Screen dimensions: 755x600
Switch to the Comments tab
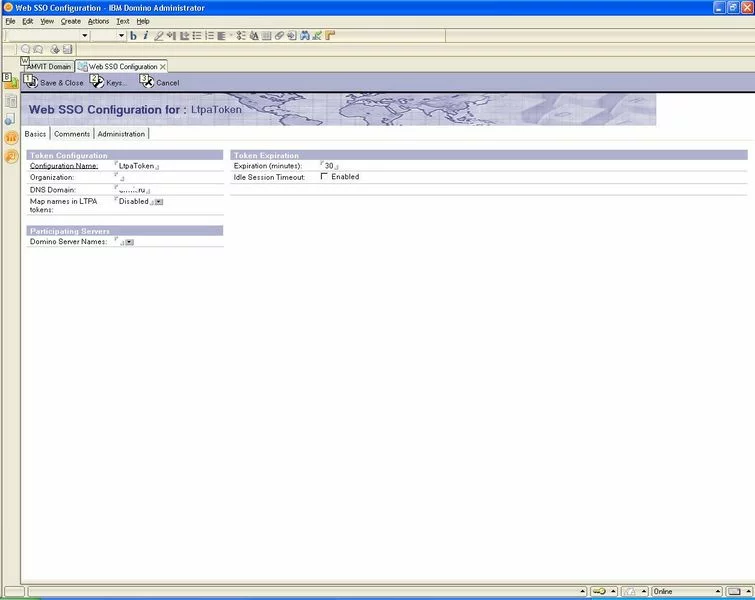pos(72,134)
